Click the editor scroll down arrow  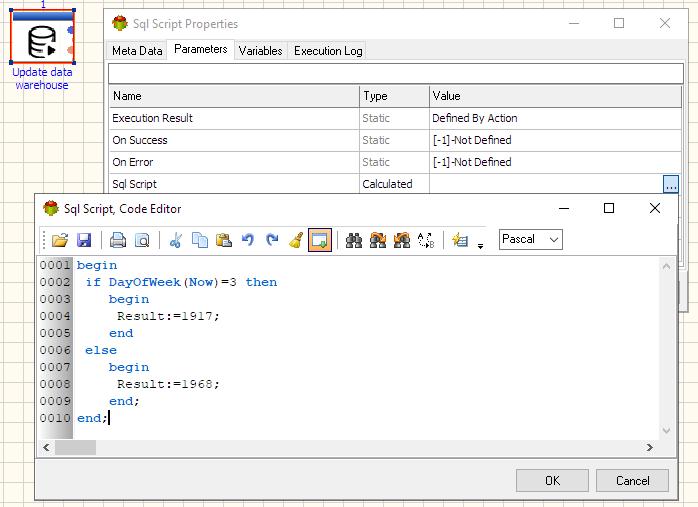click(x=666, y=430)
